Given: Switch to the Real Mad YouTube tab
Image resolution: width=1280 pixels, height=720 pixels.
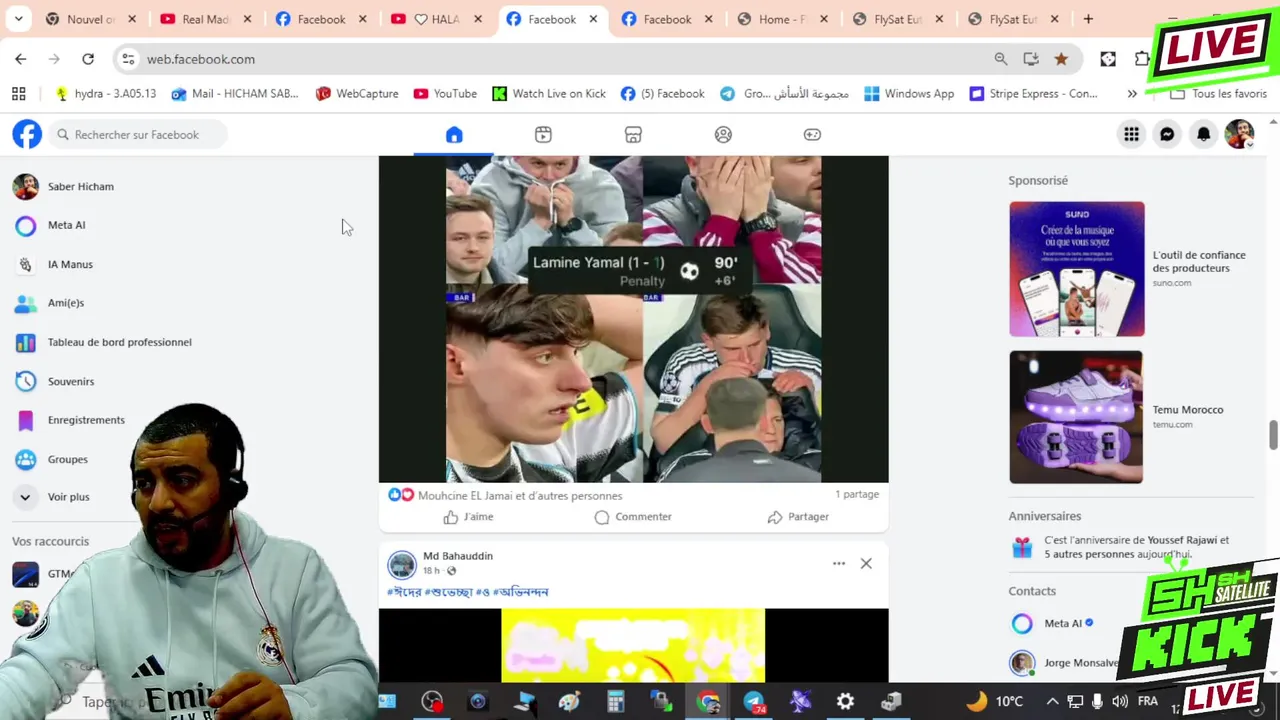Looking at the screenshot, I should 206,19.
